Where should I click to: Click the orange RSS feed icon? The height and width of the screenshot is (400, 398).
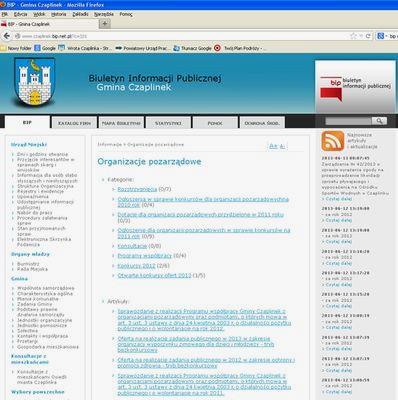333,141
